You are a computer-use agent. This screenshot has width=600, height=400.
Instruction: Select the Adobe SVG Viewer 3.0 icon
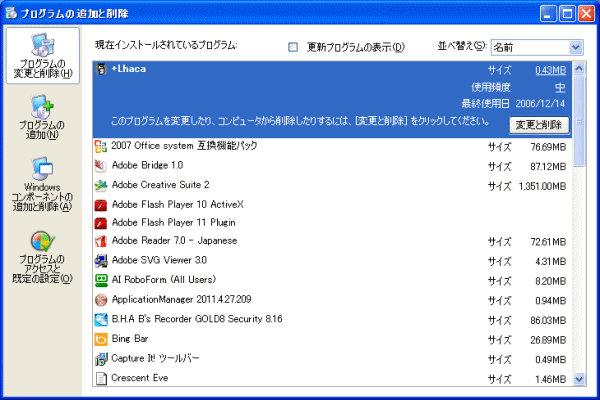click(x=100, y=261)
